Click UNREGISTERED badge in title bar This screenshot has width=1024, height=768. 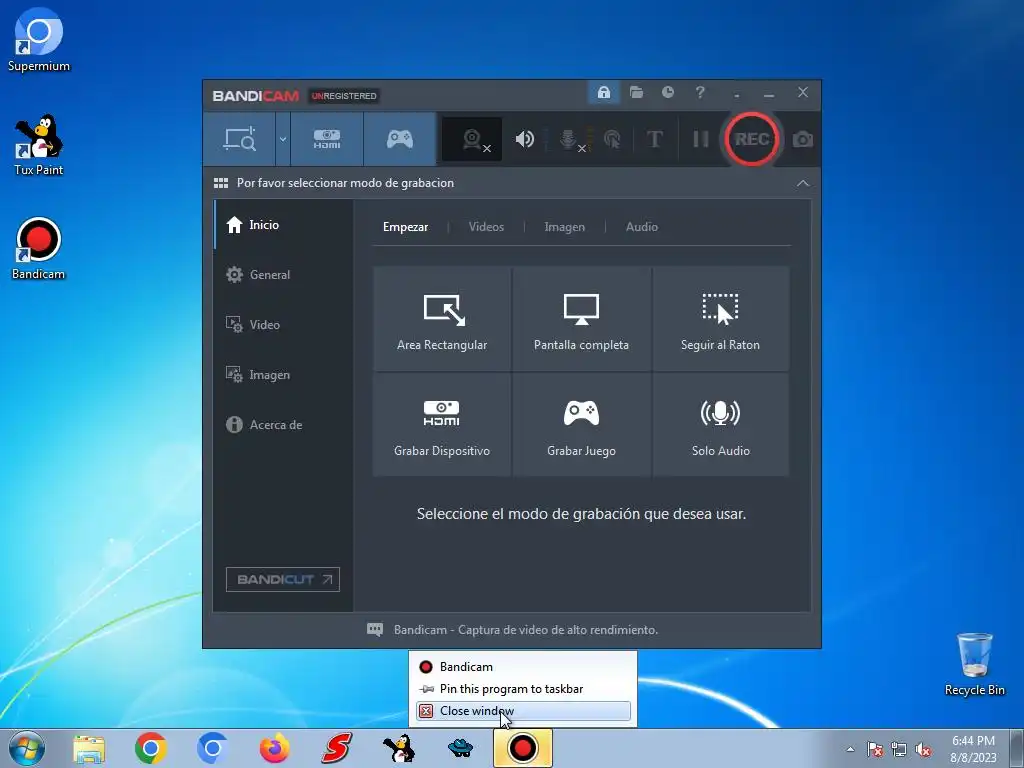click(344, 96)
